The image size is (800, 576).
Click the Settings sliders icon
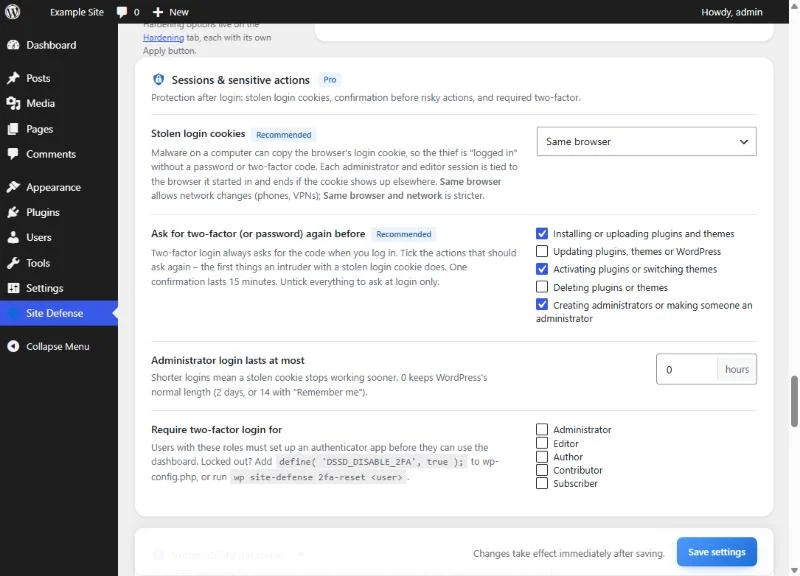13,288
